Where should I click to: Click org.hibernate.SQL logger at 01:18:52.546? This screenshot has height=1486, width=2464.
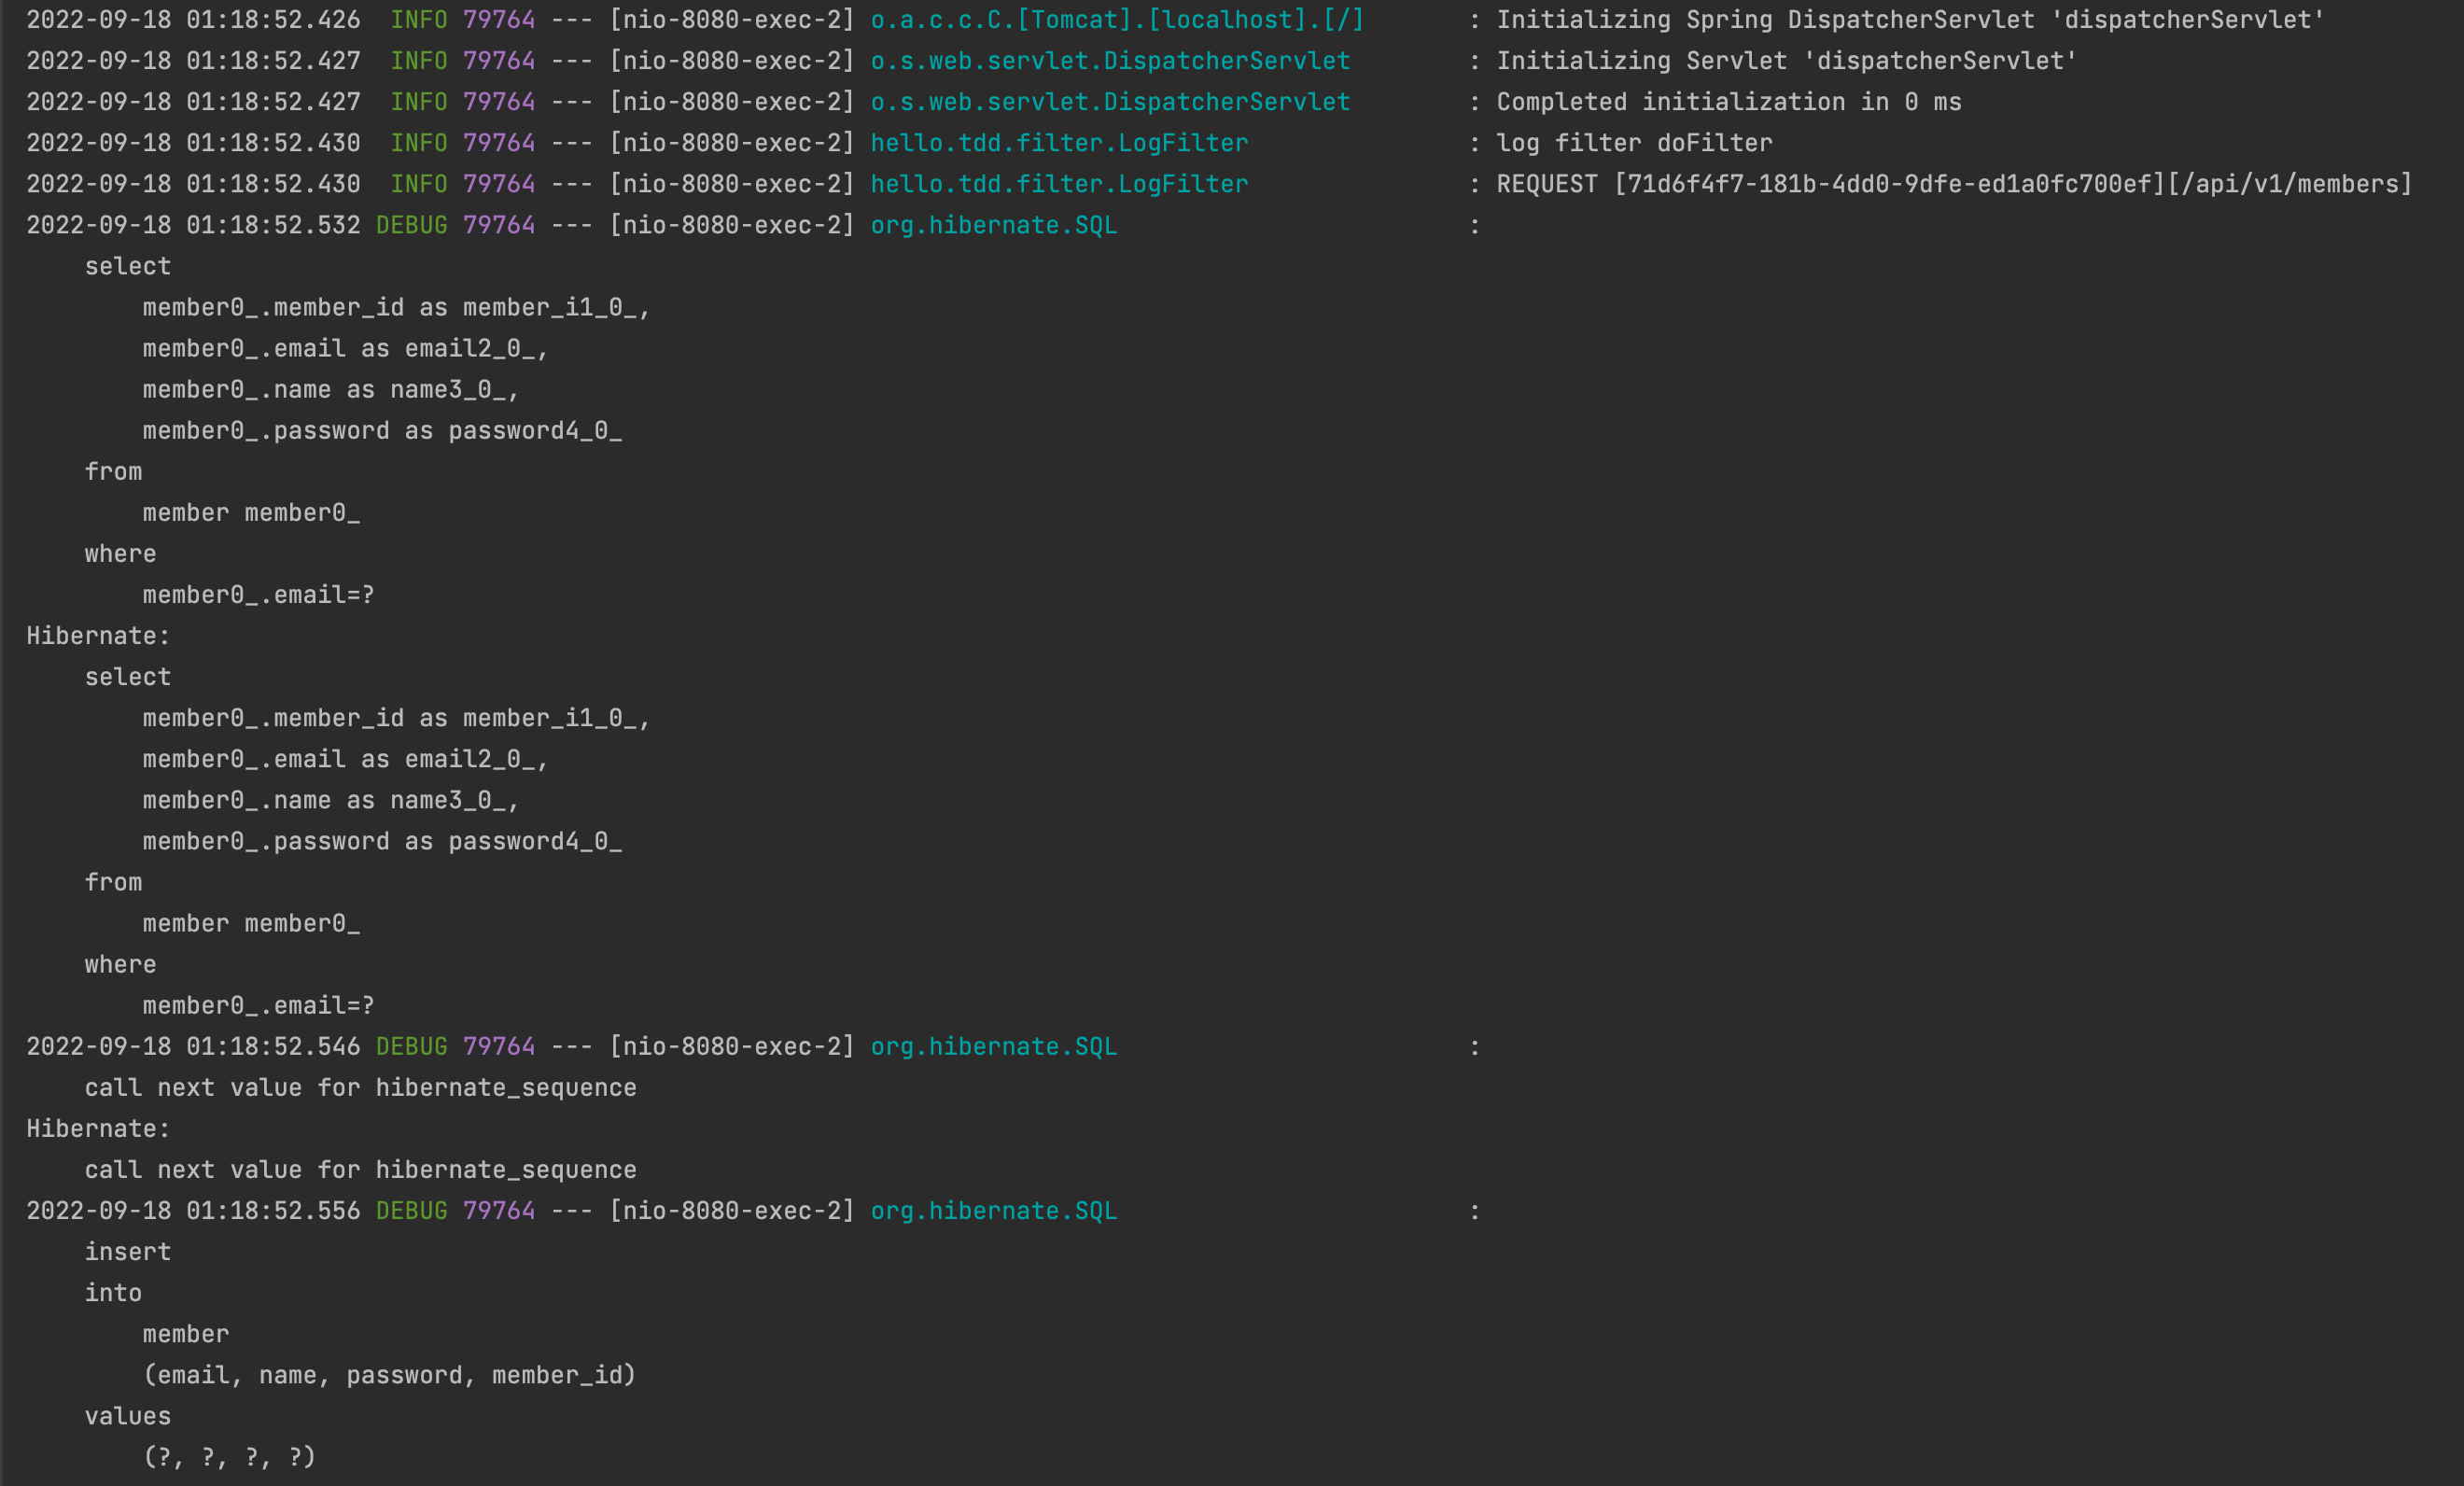pyautogui.click(x=994, y=1046)
